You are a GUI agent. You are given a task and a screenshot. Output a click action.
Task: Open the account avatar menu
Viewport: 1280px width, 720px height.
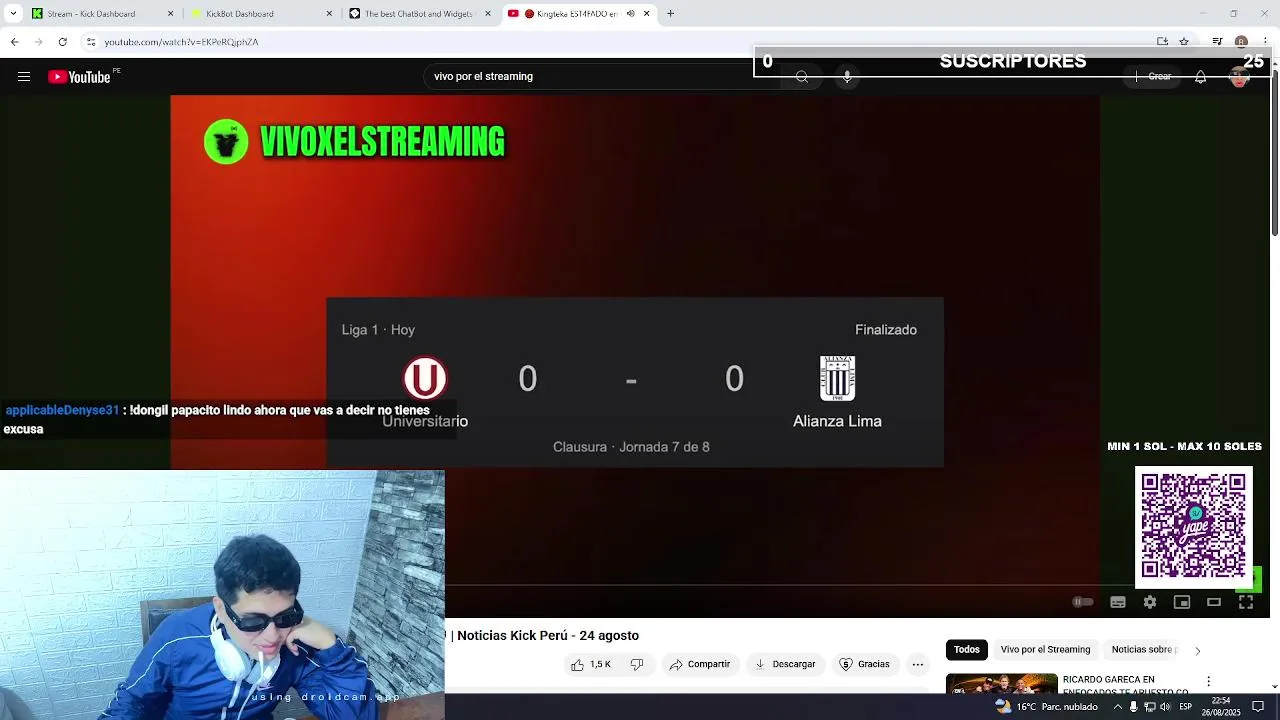(x=1239, y=77)
